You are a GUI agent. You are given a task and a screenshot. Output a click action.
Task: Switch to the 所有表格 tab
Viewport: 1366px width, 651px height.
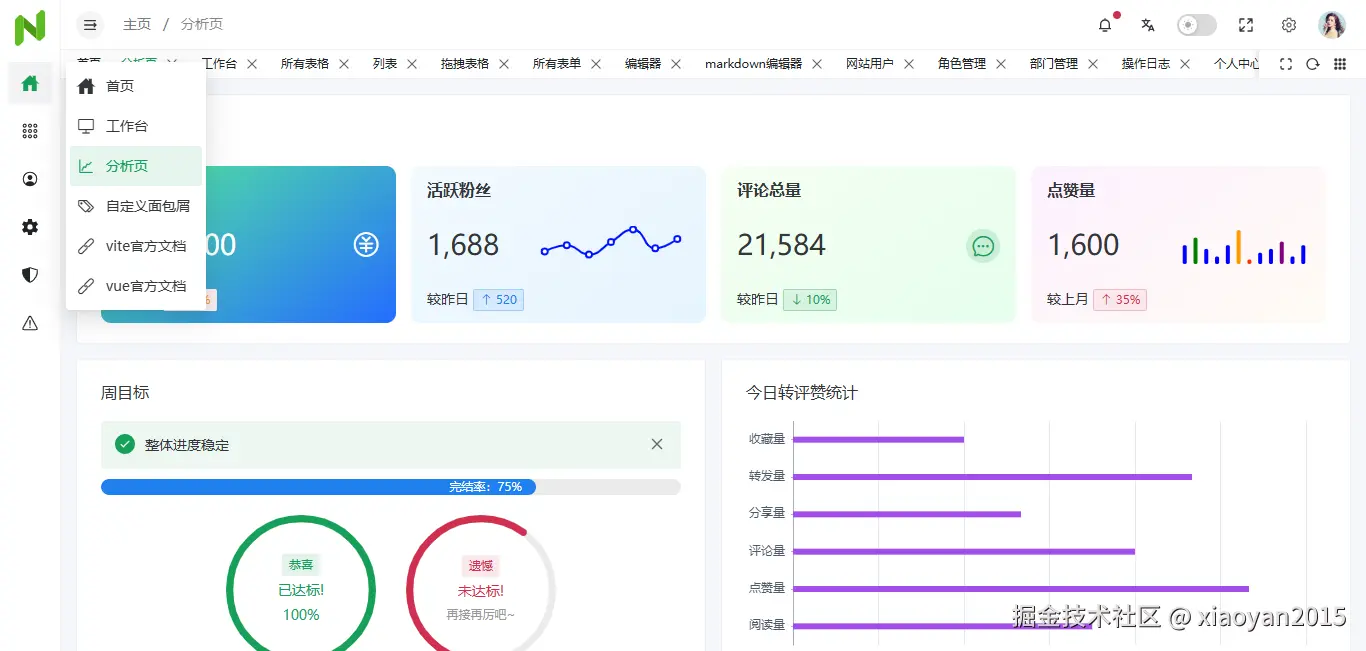coord(304,64)
